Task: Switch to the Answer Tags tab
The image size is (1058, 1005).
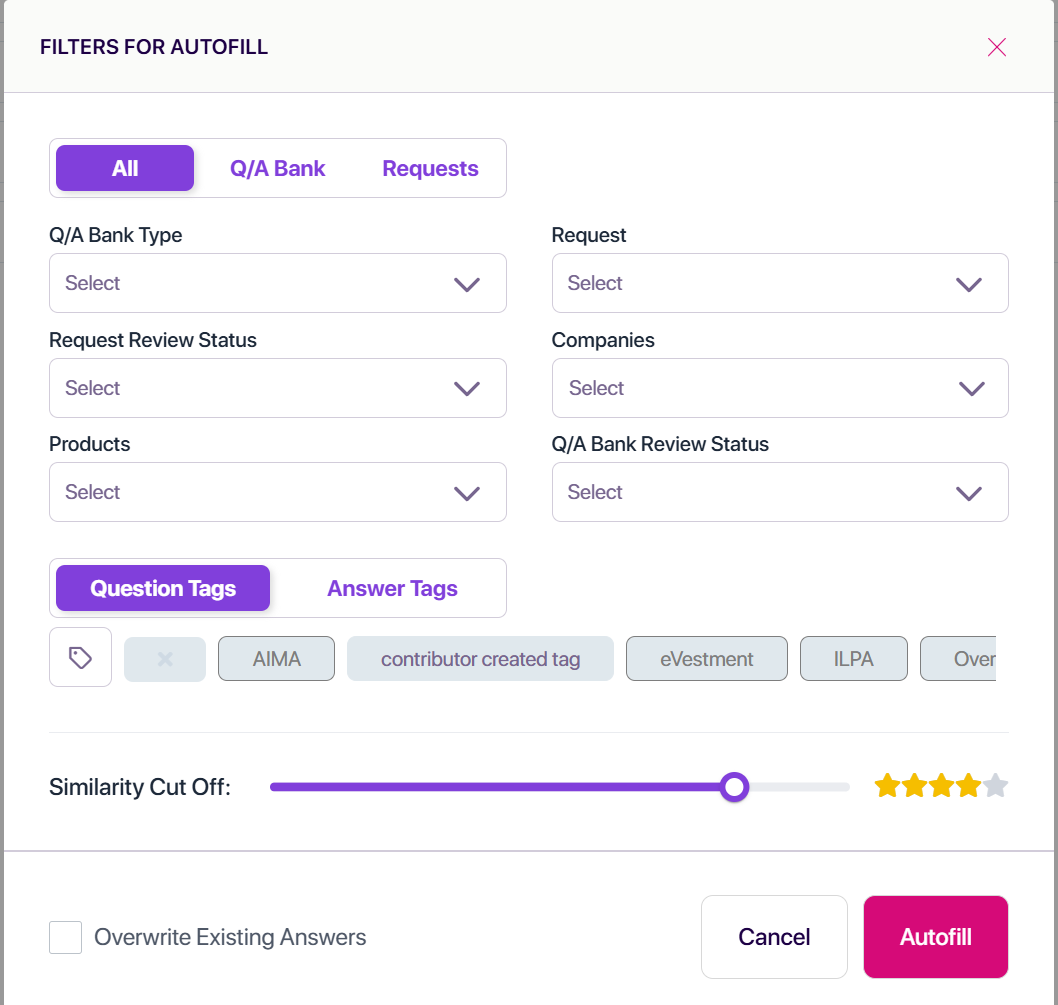Action: (392, 589)
